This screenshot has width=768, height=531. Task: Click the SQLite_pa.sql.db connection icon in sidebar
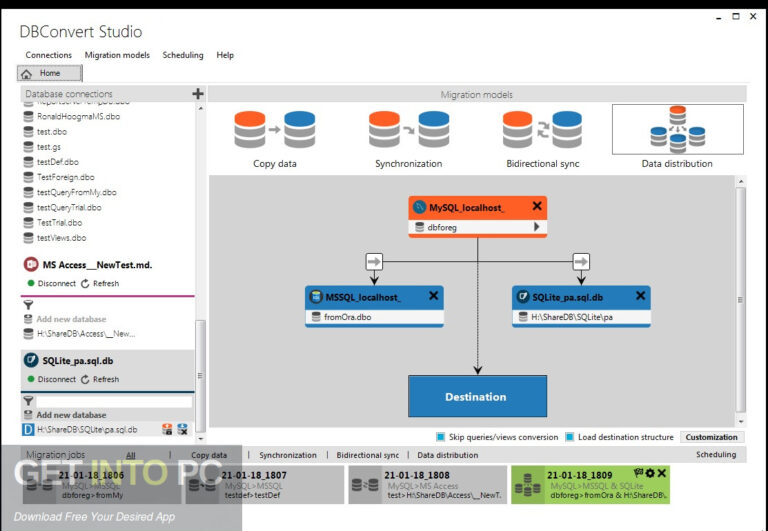(x=31, y=361)
